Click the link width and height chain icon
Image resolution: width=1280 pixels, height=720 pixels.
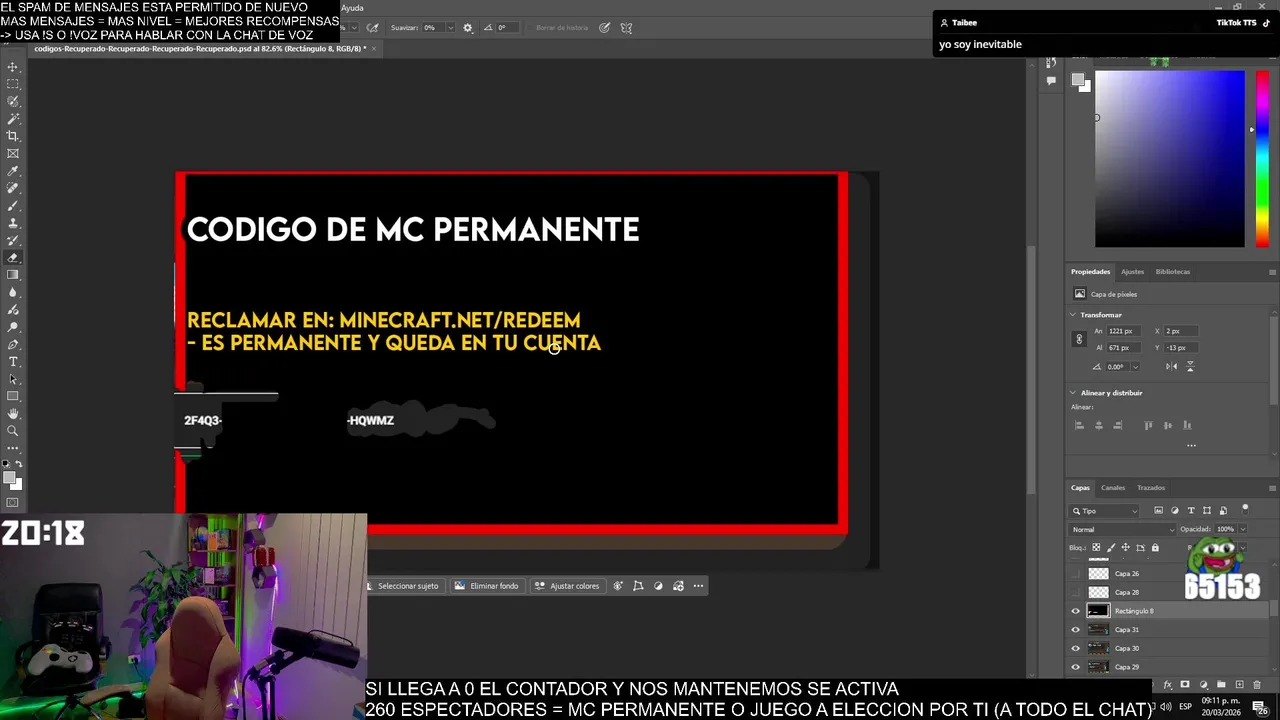point(1079,339)
